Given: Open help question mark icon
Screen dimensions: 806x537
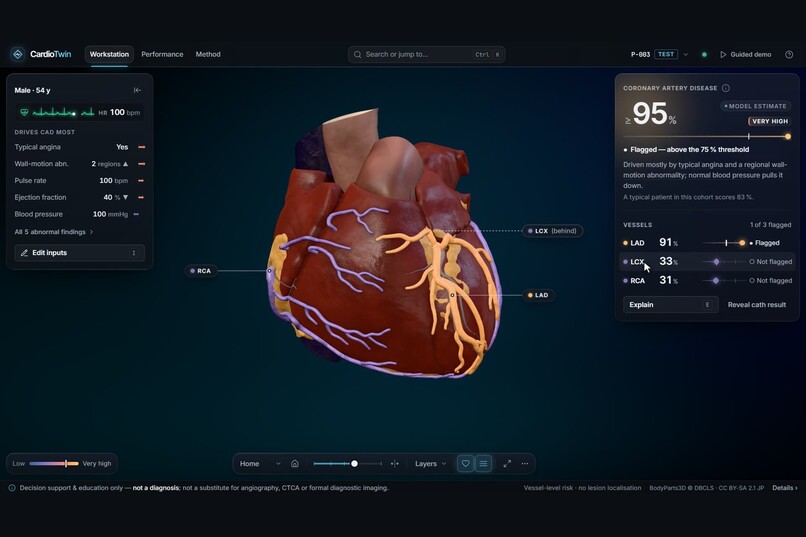Looking at the screenshot, I should [789, 54].
